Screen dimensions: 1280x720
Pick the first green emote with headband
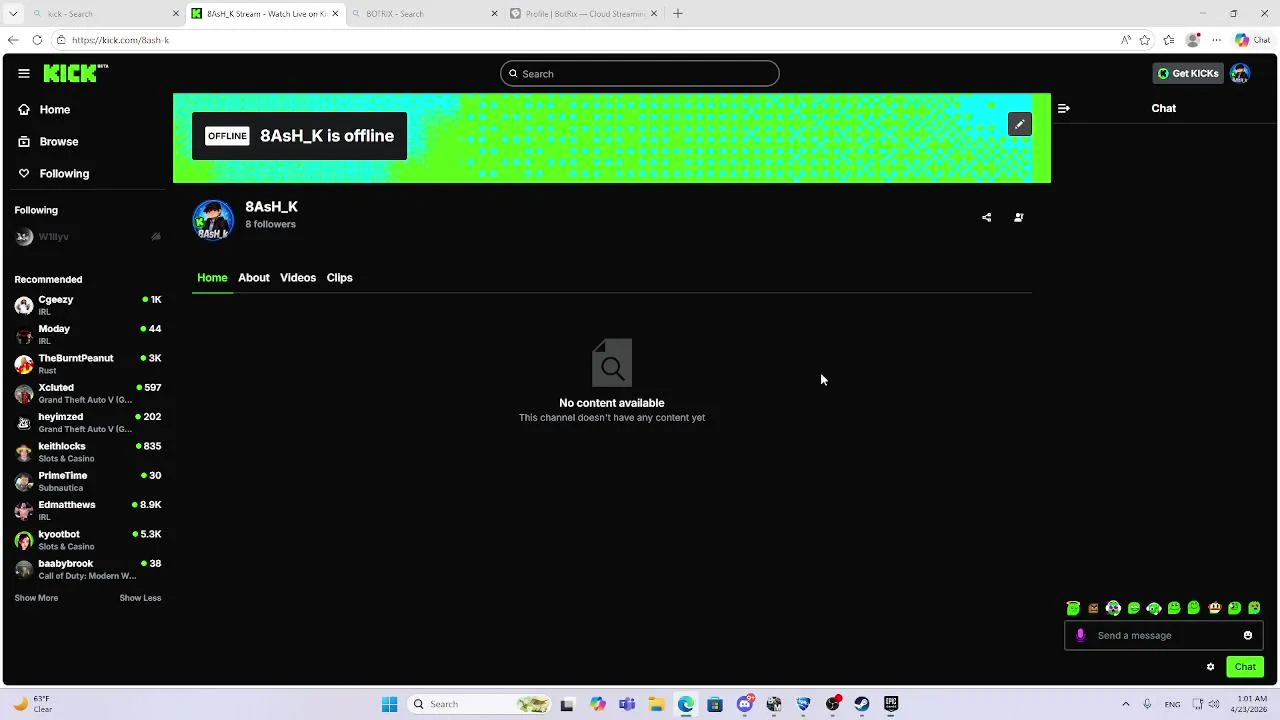point(1073,608)
